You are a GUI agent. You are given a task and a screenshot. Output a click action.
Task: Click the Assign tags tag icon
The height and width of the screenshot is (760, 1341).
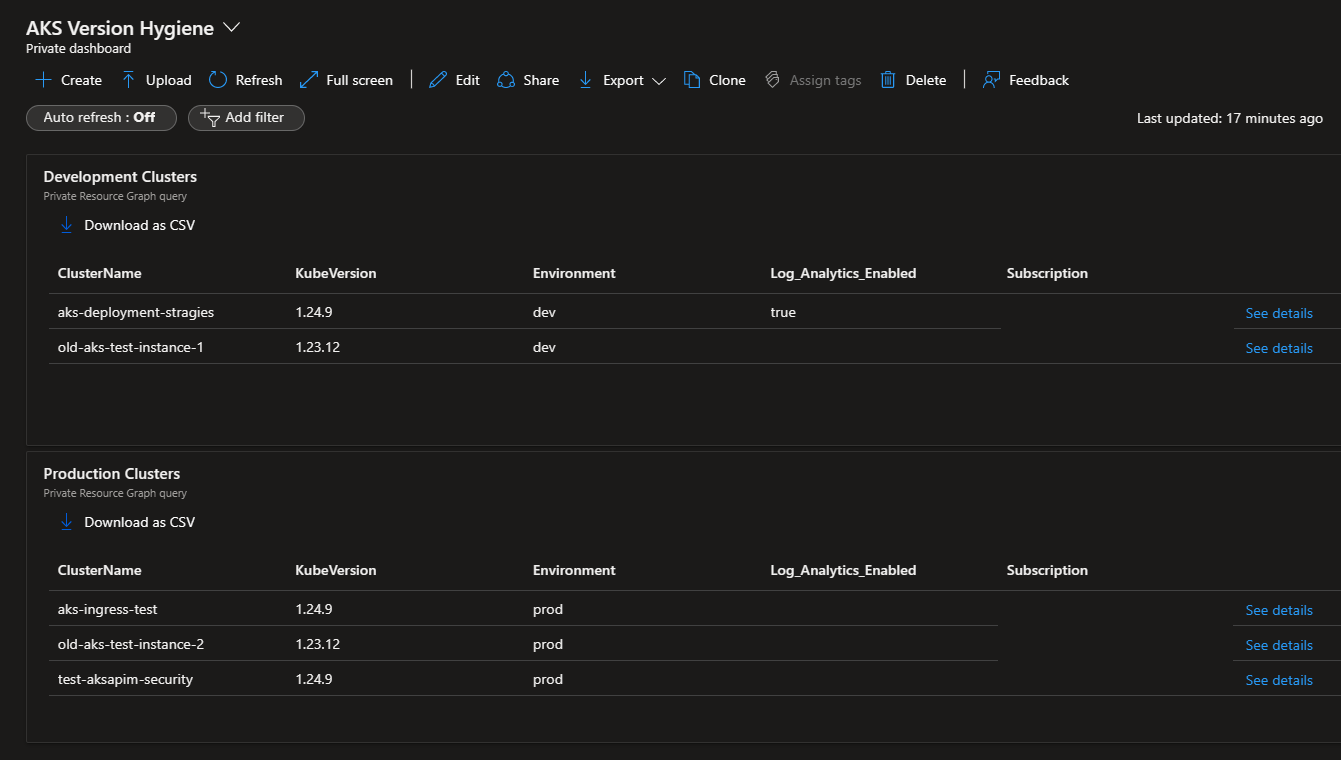[772, 80]
